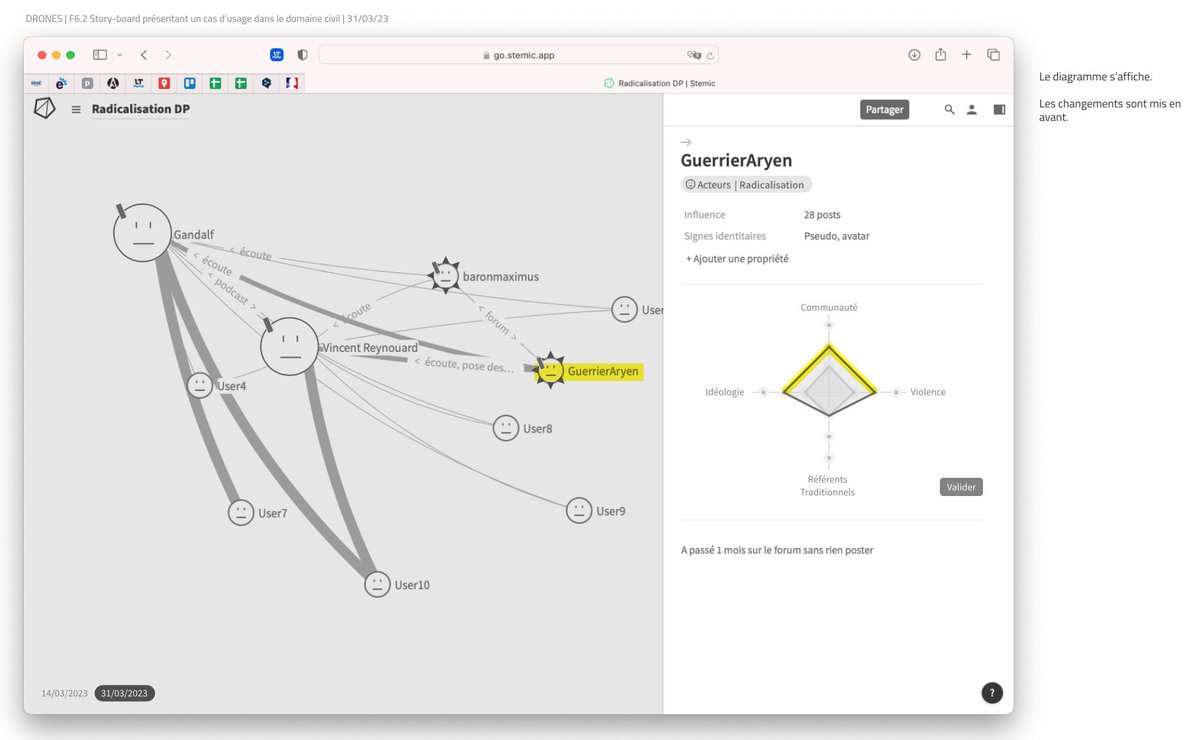Click the Gandalf actor node

142,231
